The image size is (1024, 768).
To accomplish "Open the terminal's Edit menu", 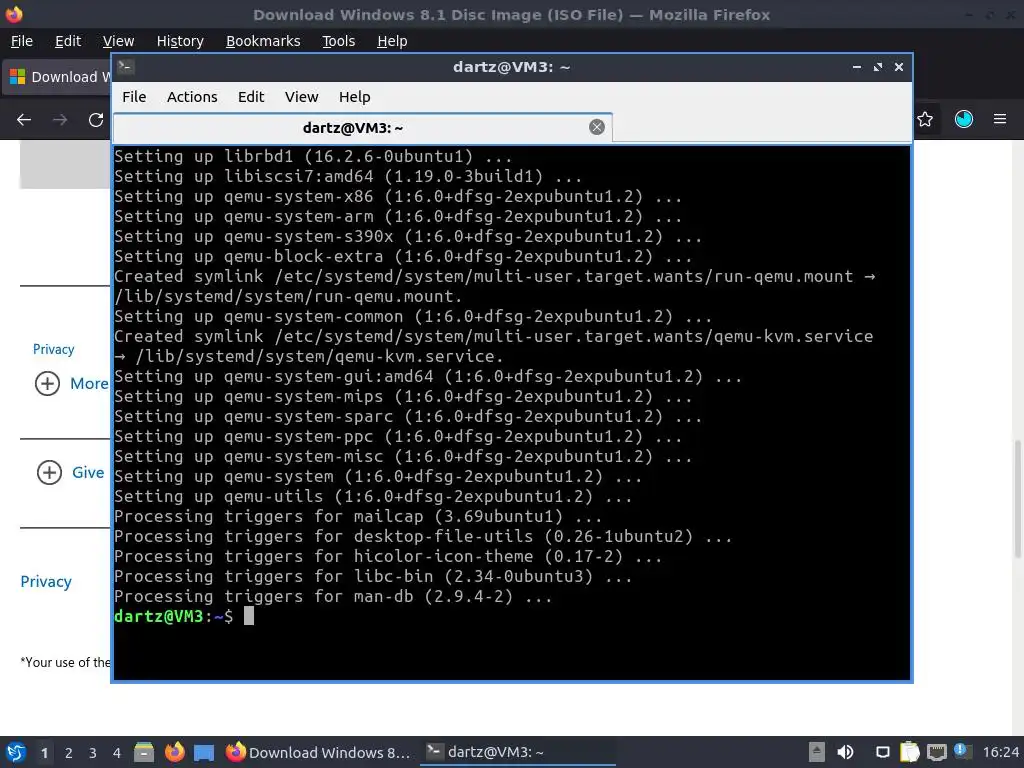I will click(x=251, y=97).
